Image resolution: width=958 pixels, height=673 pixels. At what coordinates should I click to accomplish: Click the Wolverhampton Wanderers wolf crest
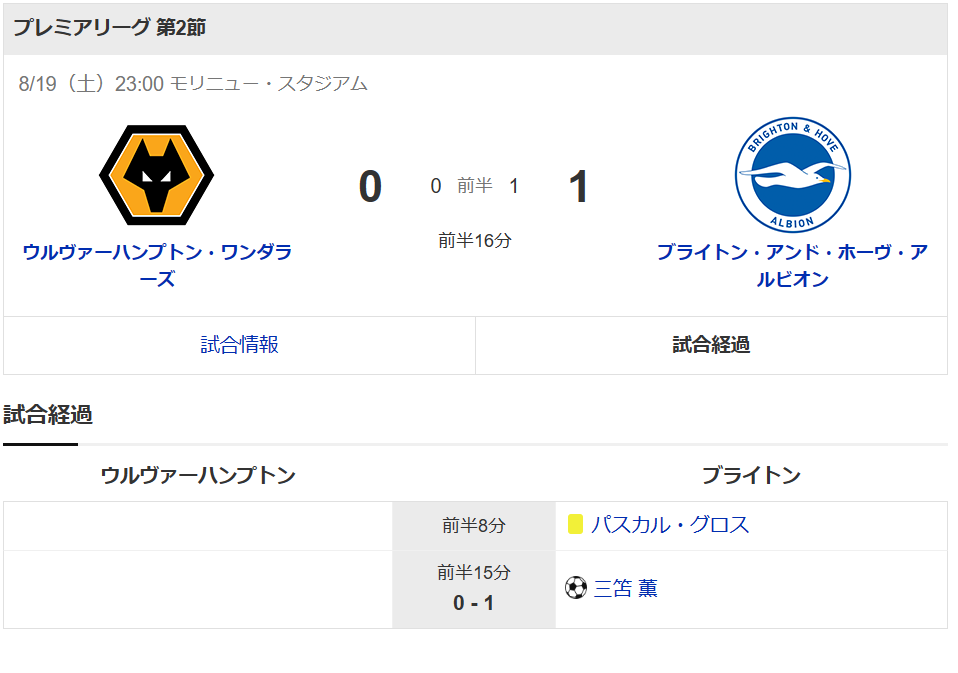point(156,175)
